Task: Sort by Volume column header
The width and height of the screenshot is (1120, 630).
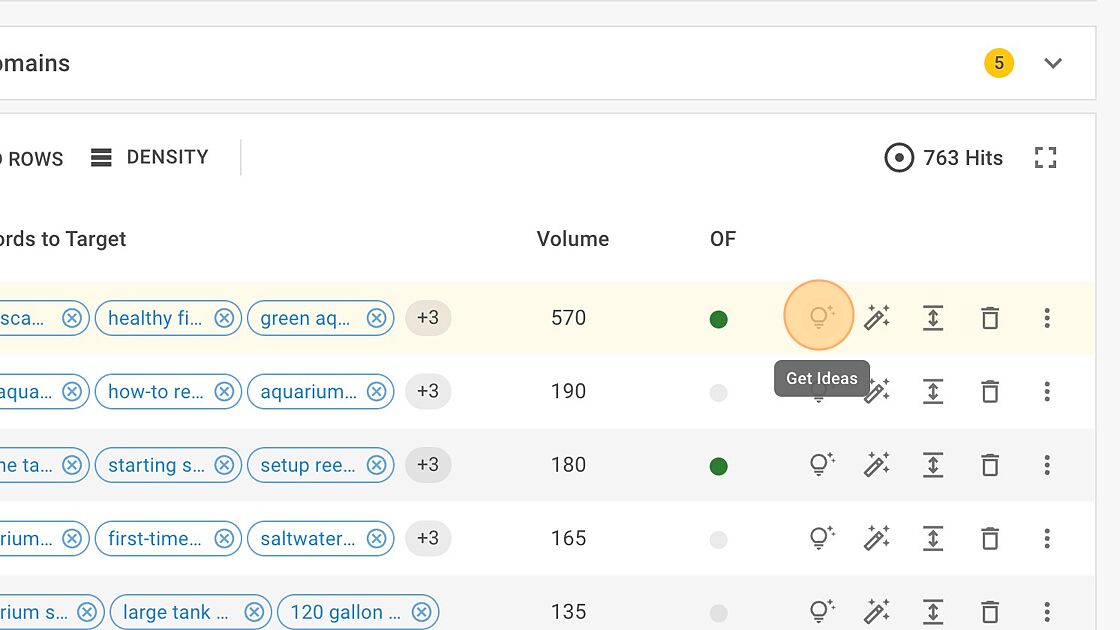Action: point(572,239)
